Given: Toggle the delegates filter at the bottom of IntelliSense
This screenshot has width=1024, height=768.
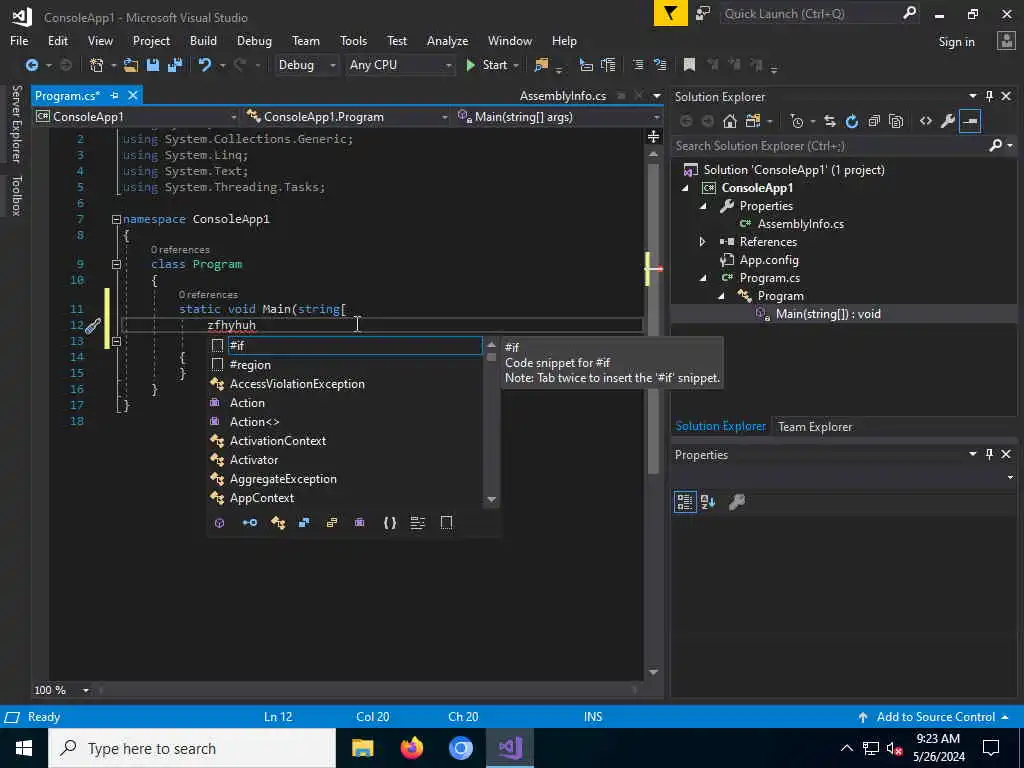Looking at the screenshot, I should [x=359, y=522].
